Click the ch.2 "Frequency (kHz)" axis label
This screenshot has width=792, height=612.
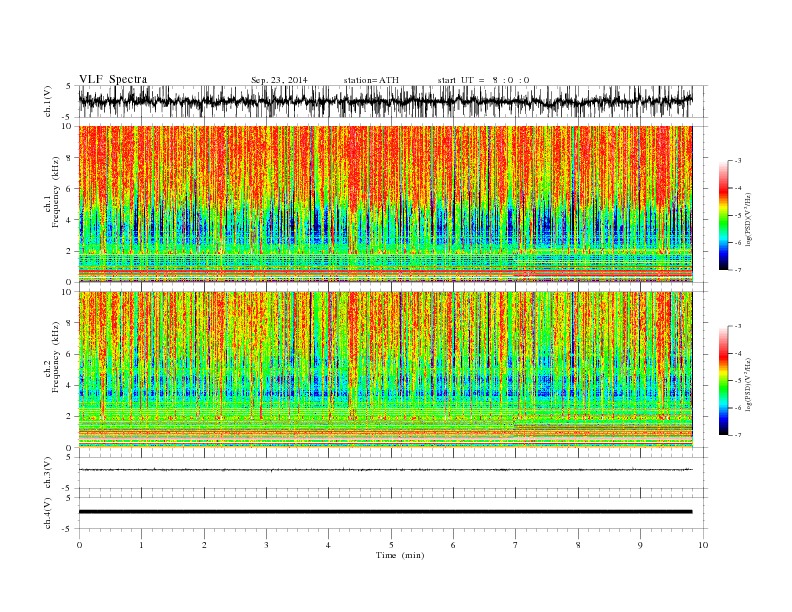pos(55,358)
